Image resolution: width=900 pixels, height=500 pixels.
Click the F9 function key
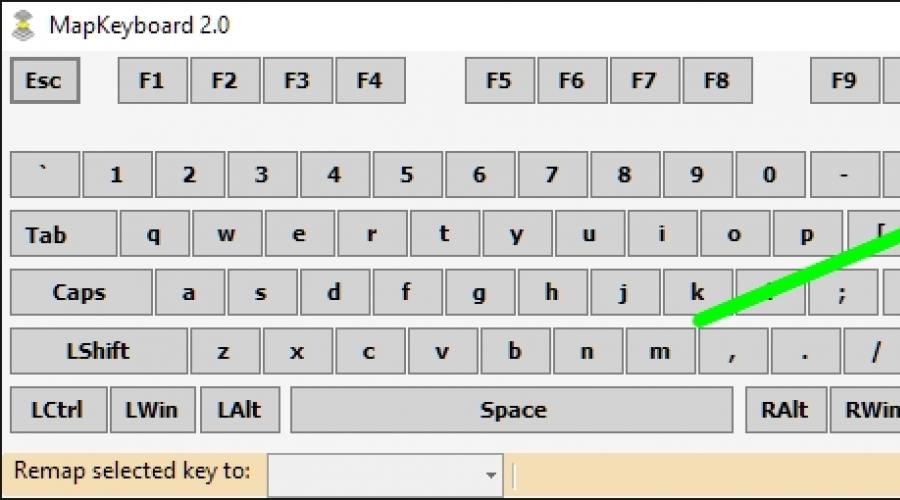(x=844, y=81)
